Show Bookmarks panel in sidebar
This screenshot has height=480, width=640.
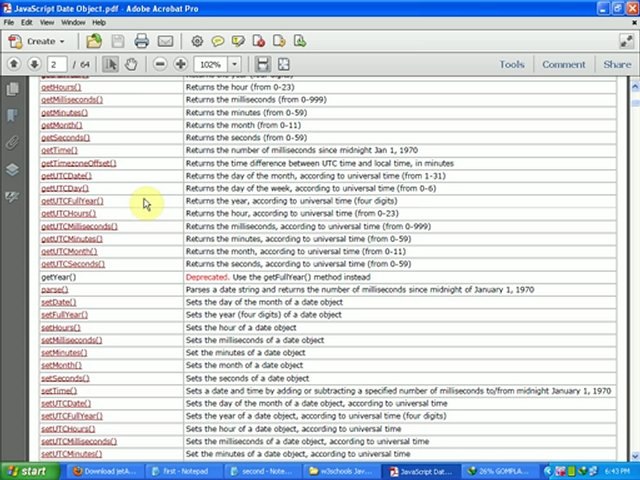tap(13, 116)
